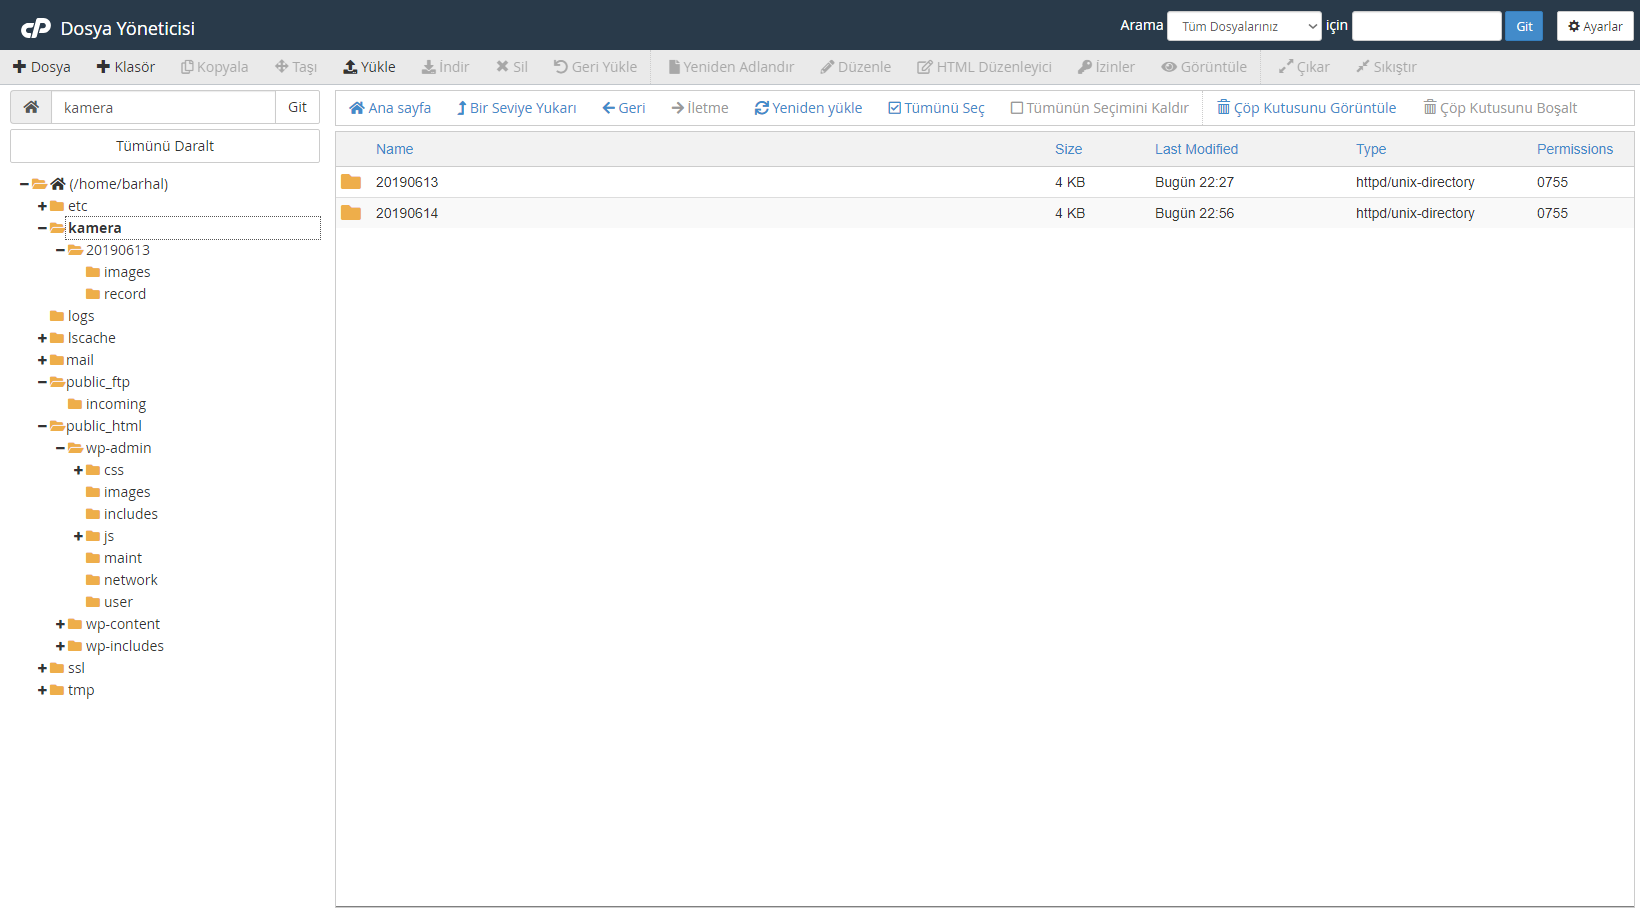Expand the js folder node

[x=78, y=536]
